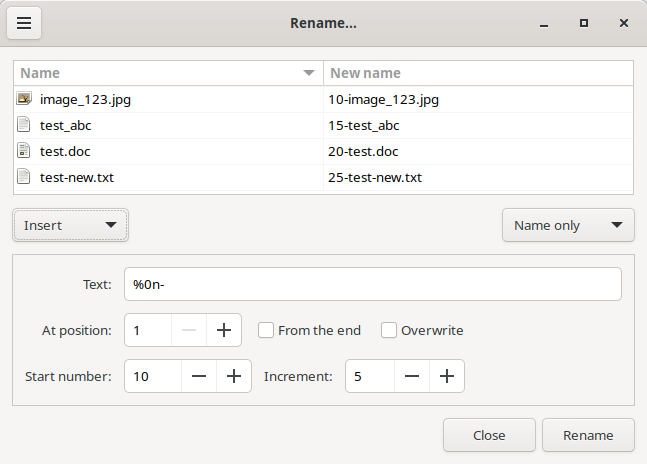Screen dimensions: 647x464
Task: Increase the At position value
Action: [224, 330]
